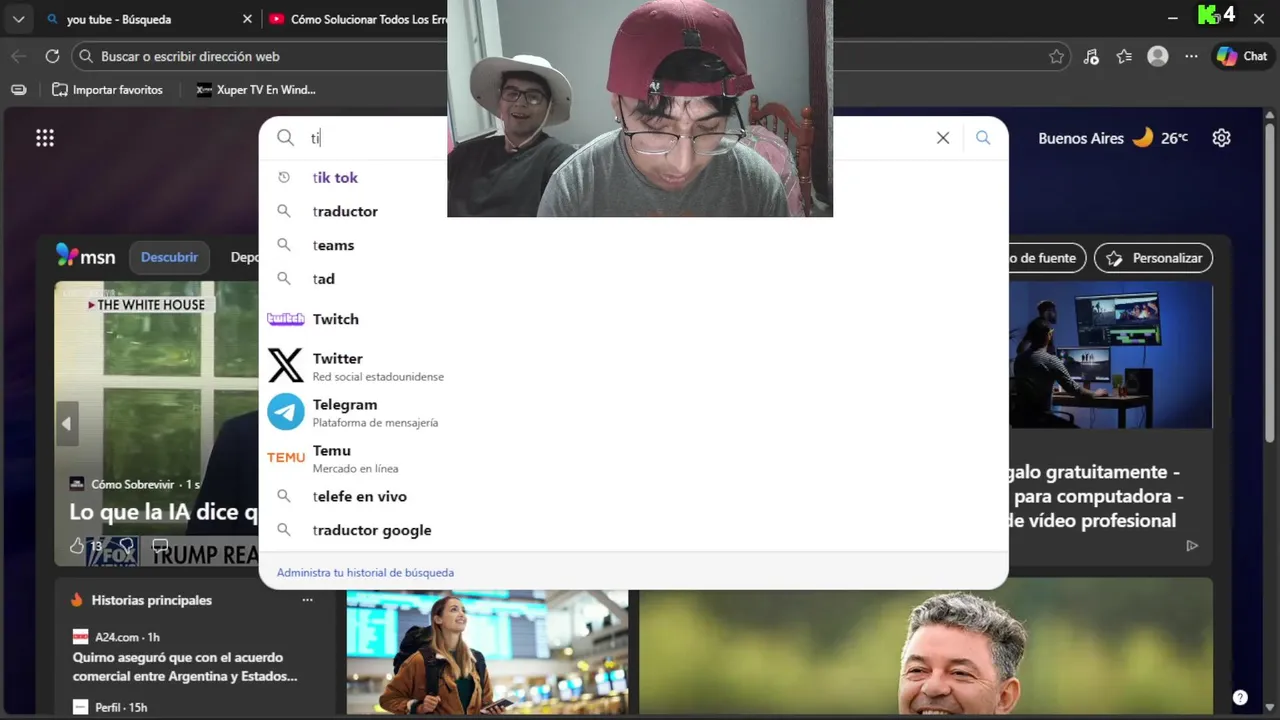
Task: Click the ad choices triangle icon
Action: (1192, 546)
